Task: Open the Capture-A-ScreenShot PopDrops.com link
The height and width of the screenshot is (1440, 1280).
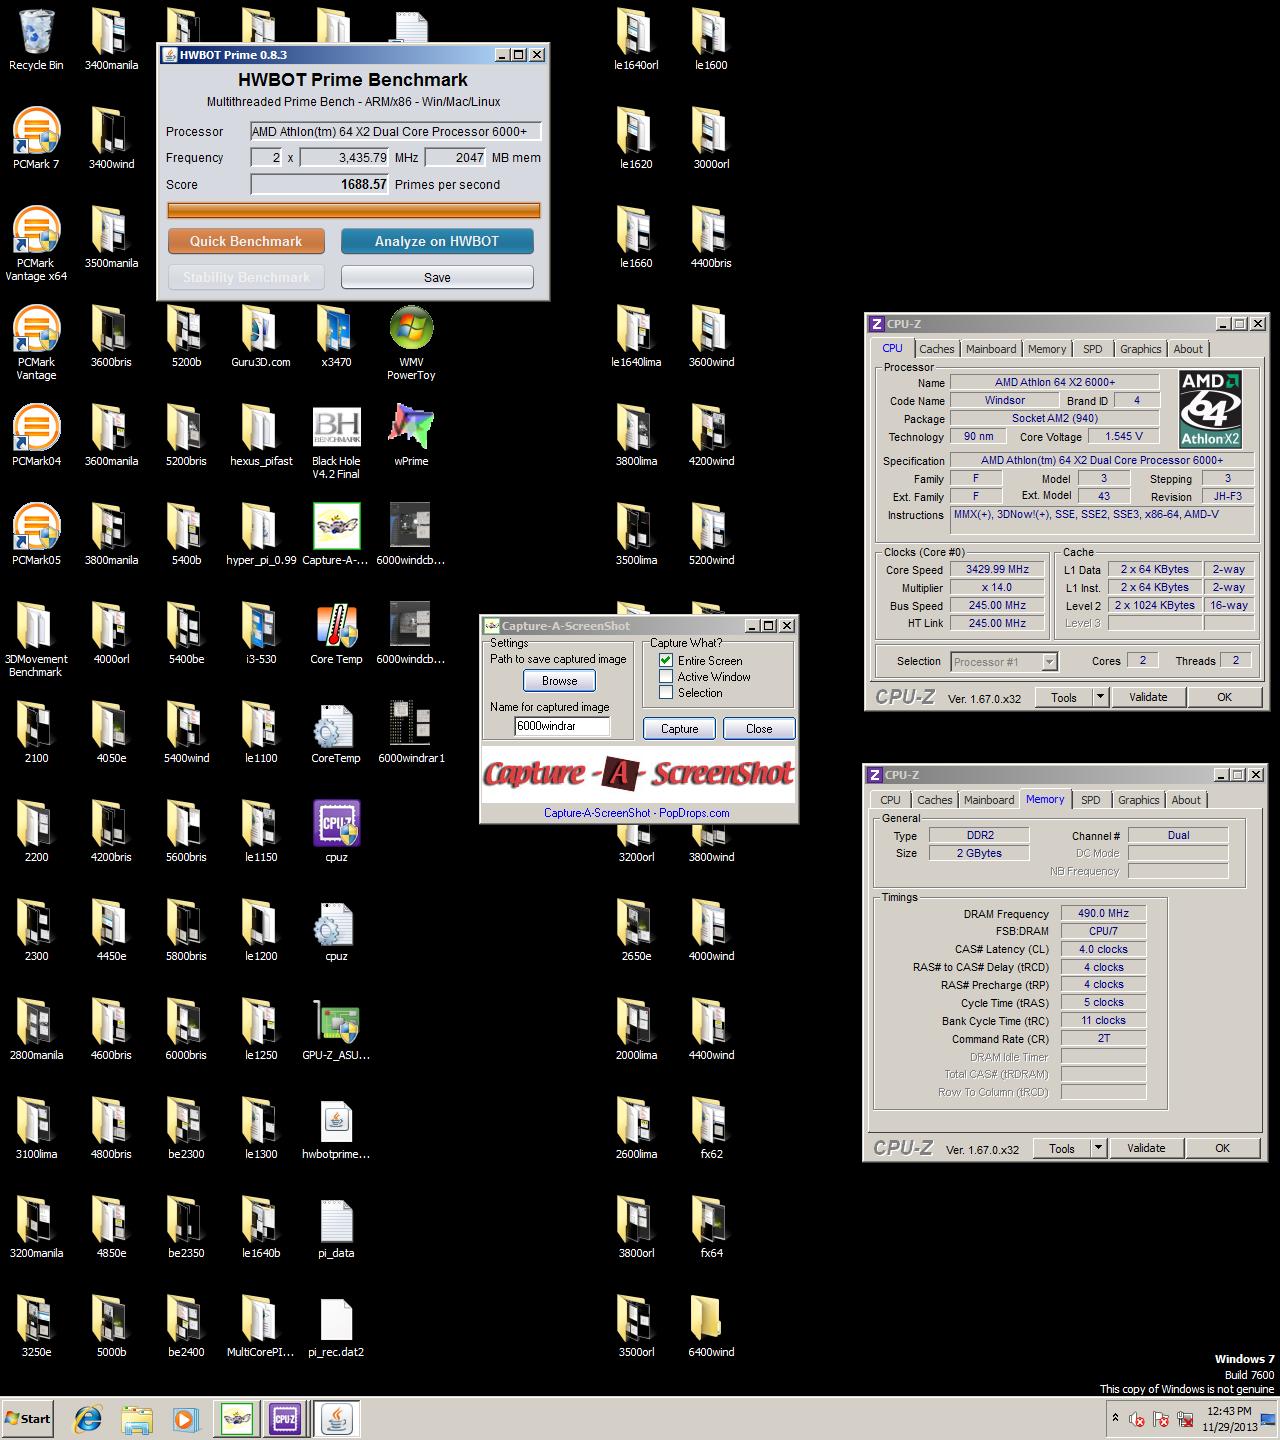Action: tap(637, 813)
